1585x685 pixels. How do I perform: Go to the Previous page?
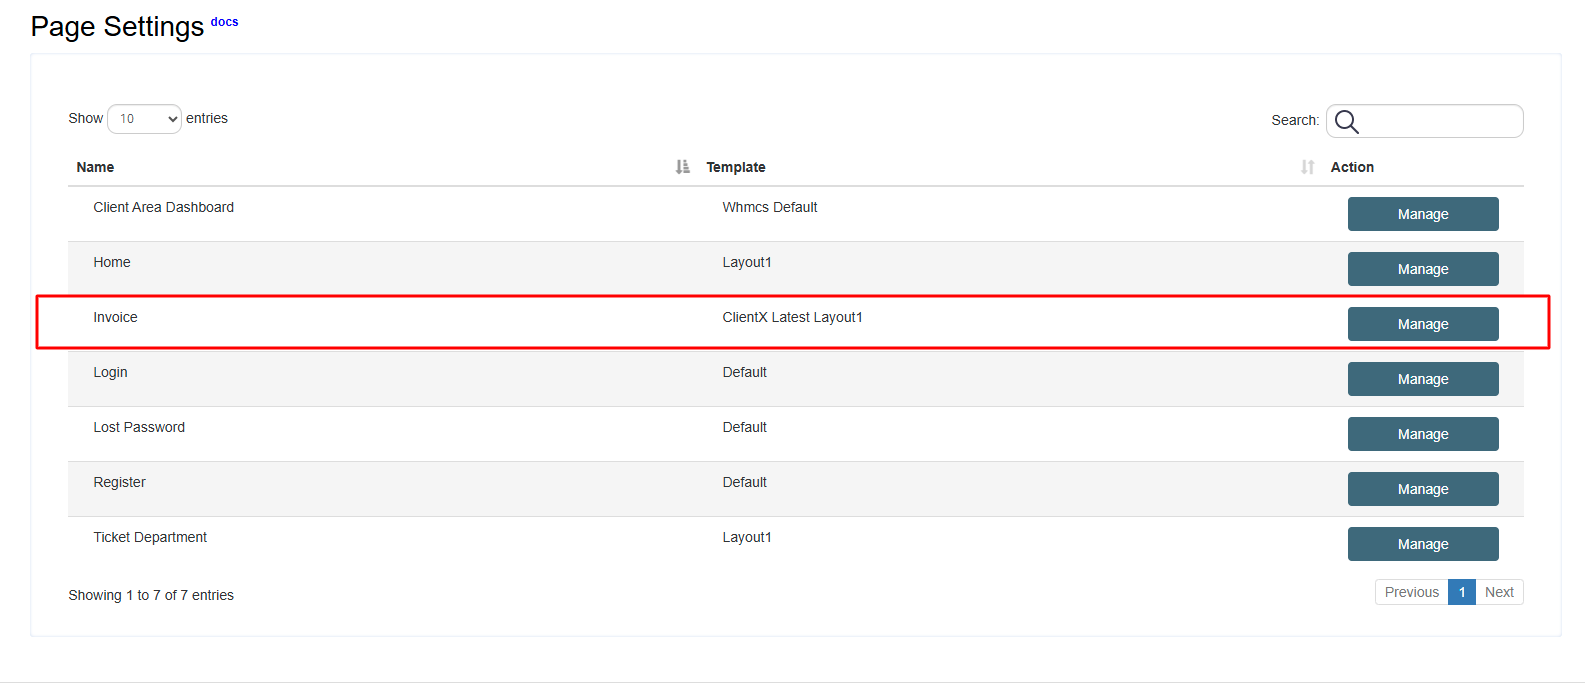coord(1411,592)
